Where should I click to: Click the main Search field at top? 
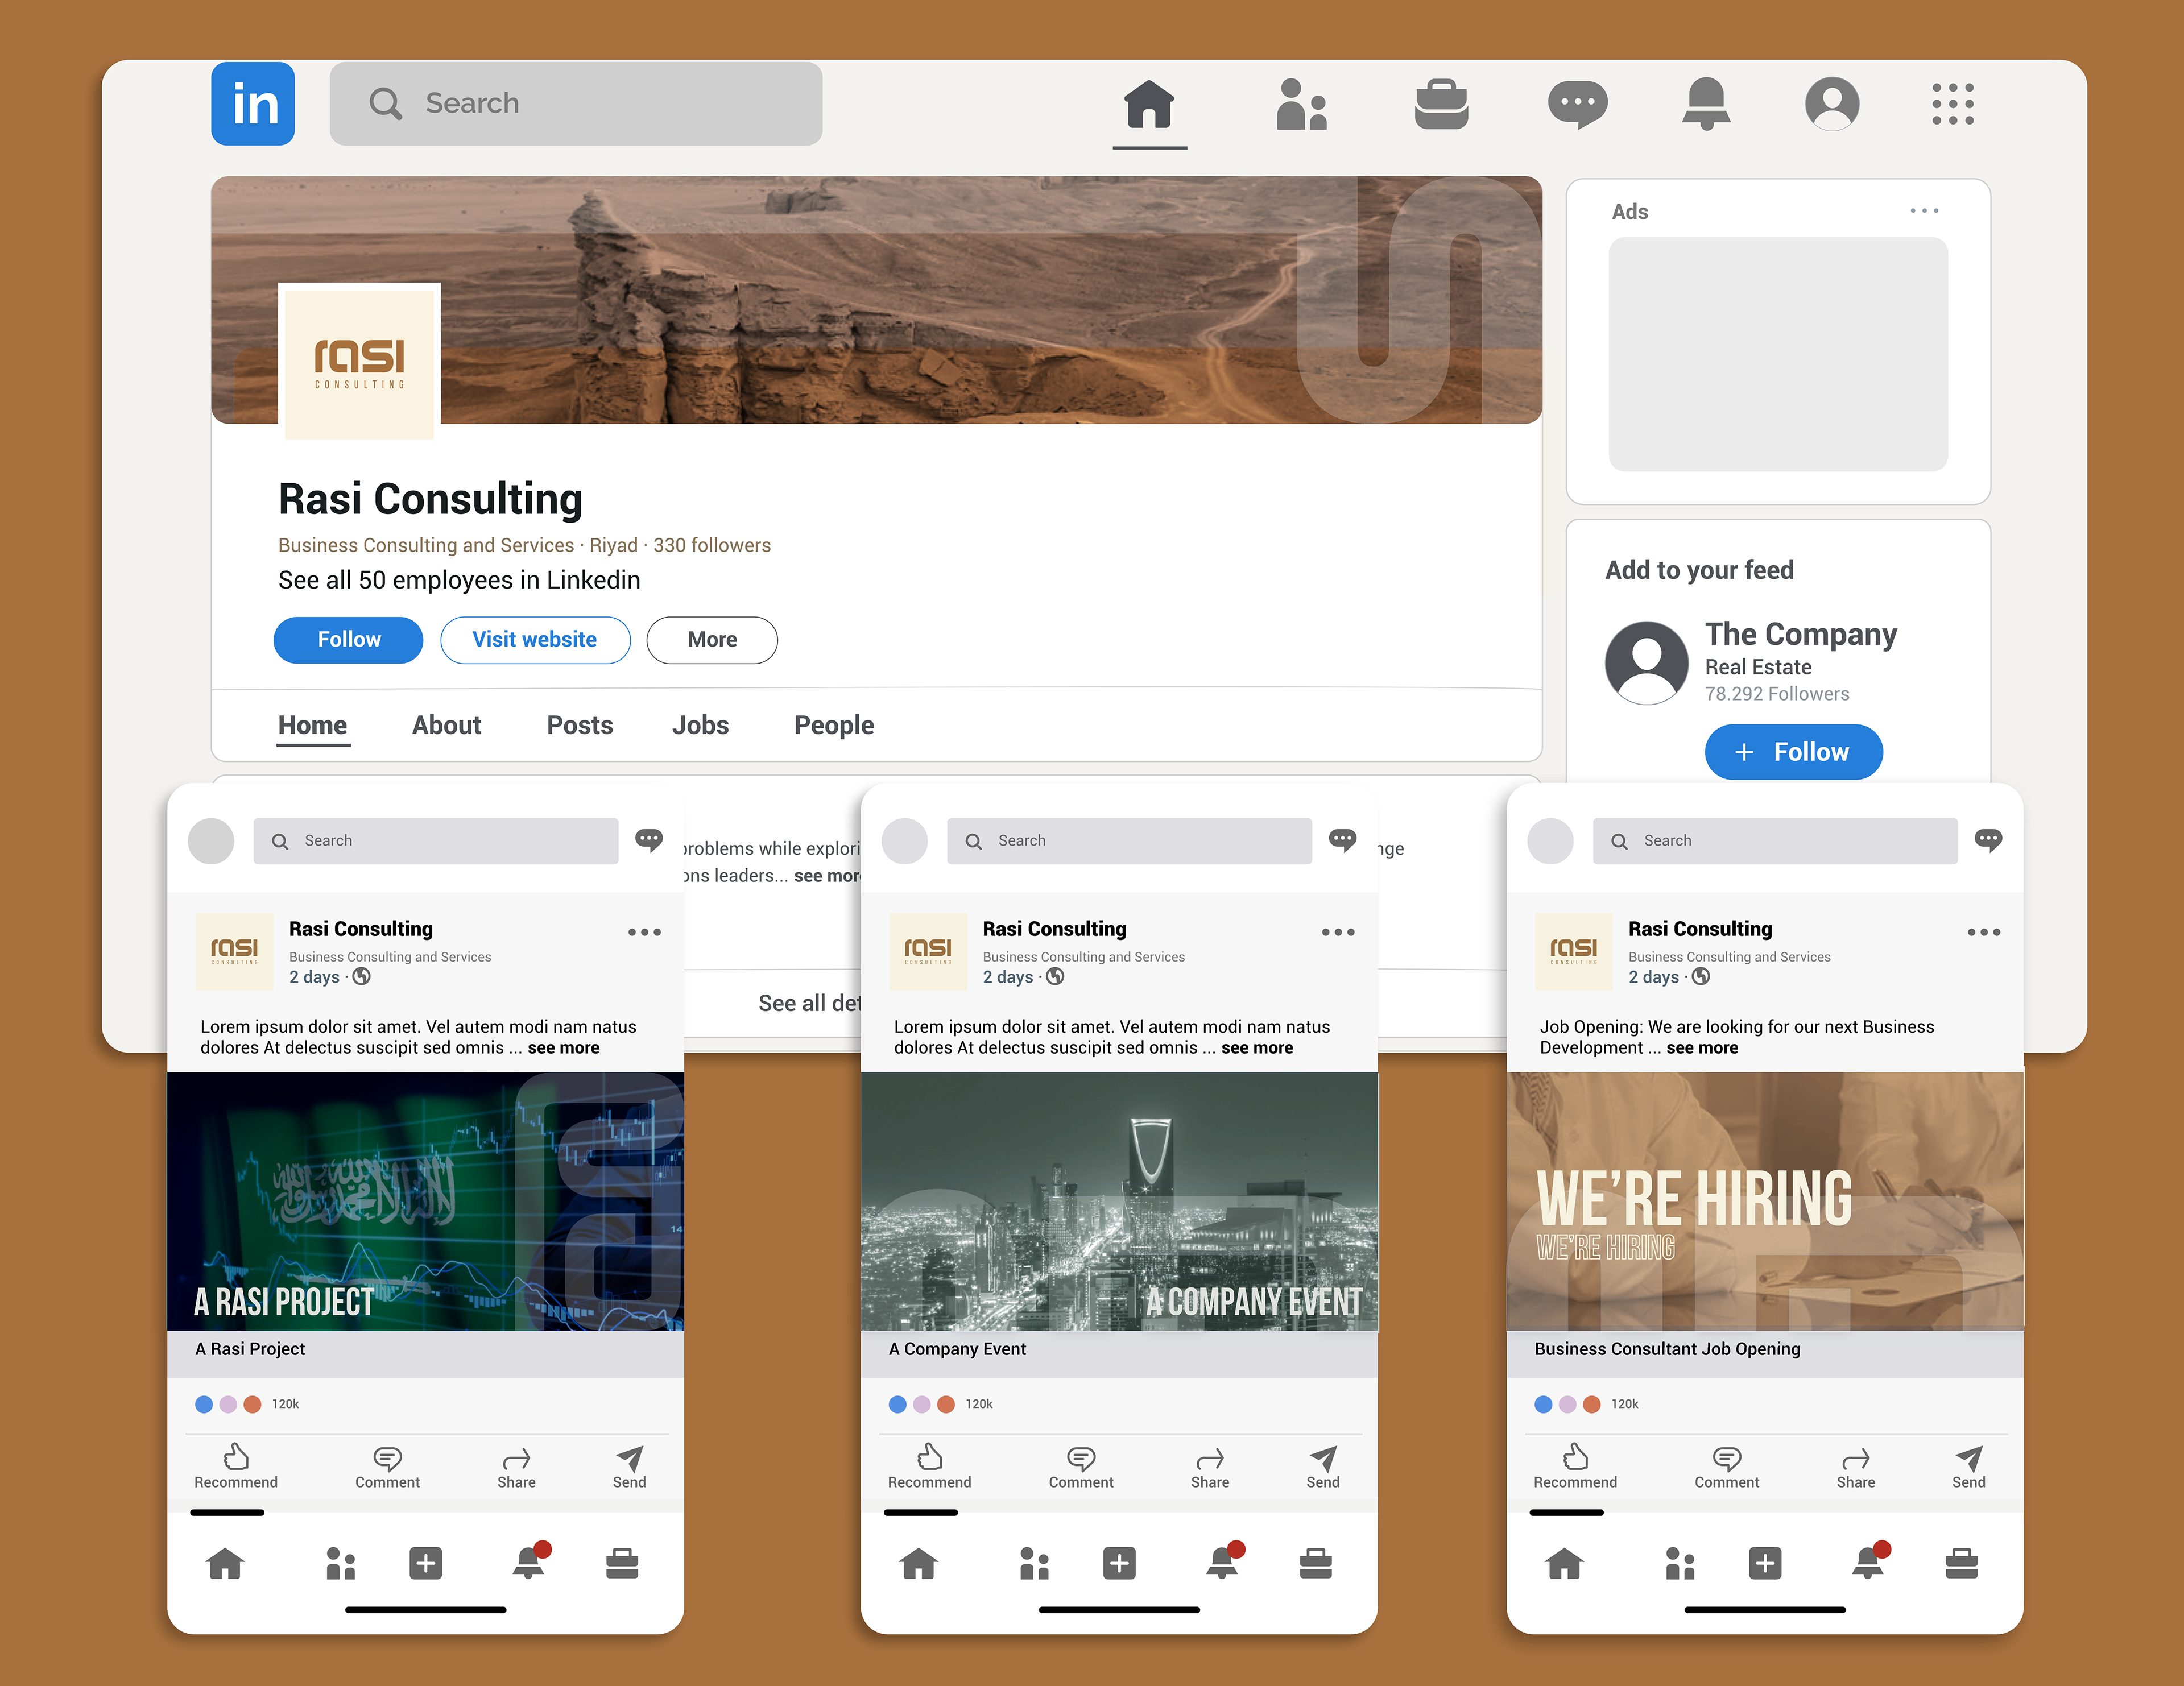click(576, 104)
